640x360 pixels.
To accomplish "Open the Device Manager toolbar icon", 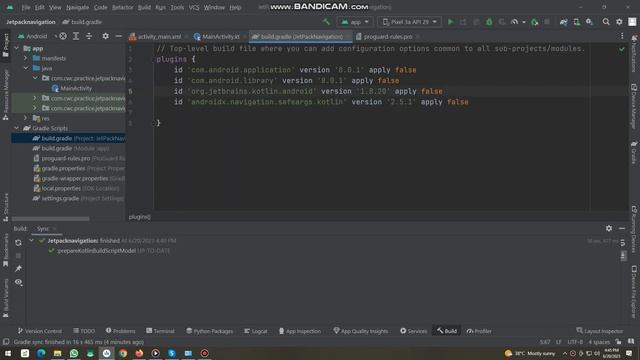I will point(577,22).
